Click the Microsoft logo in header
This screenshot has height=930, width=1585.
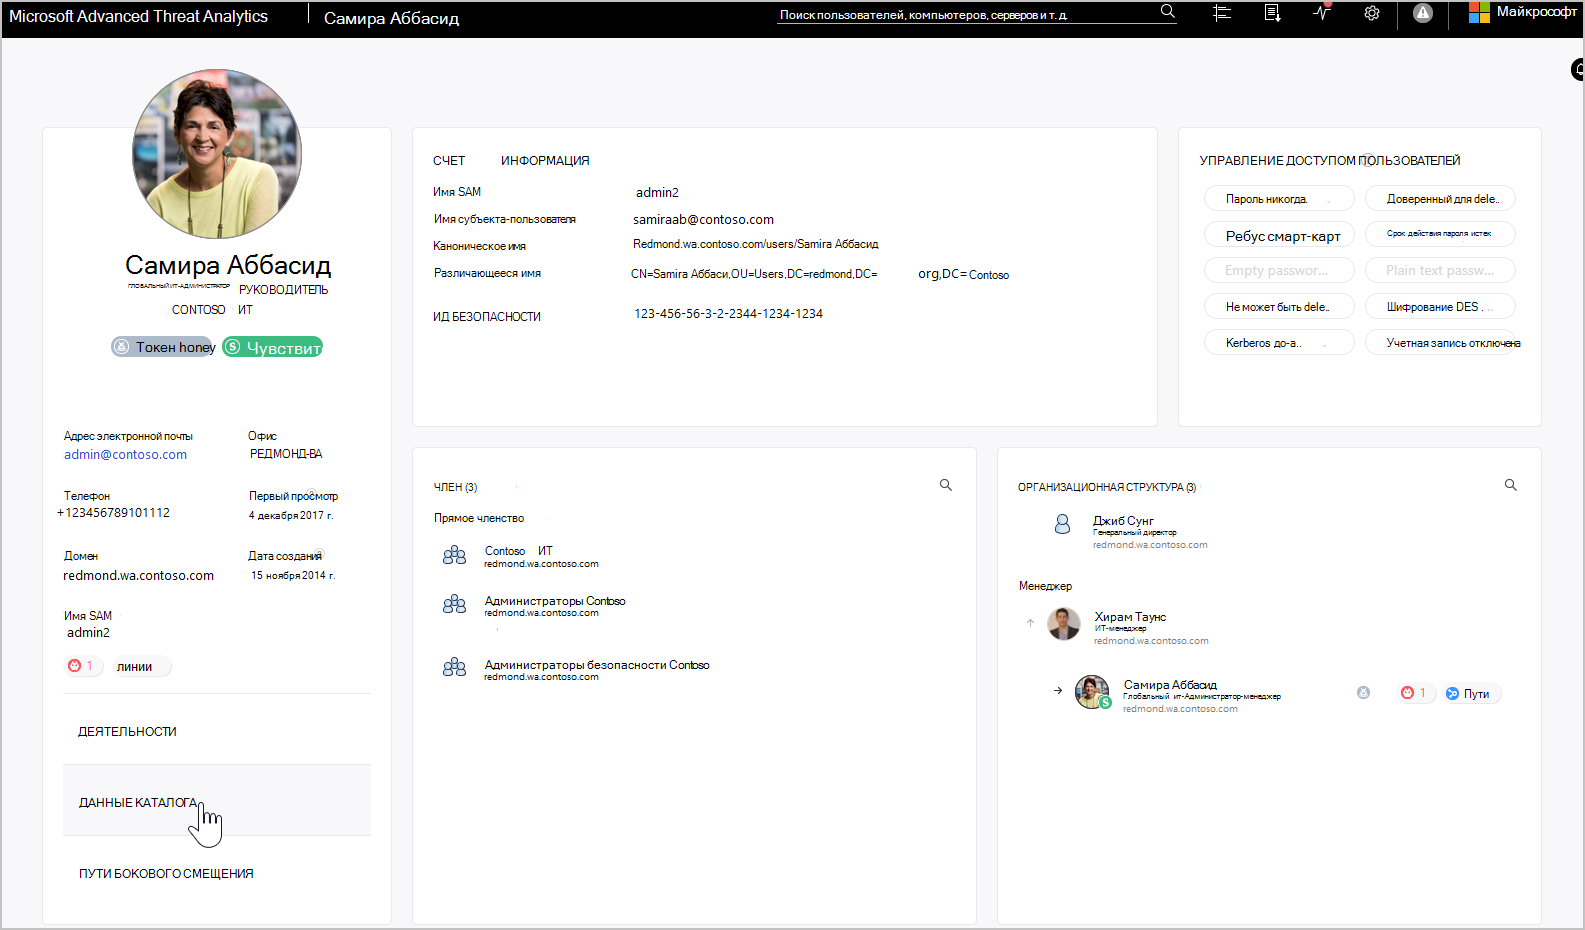tap(1479, 12)
